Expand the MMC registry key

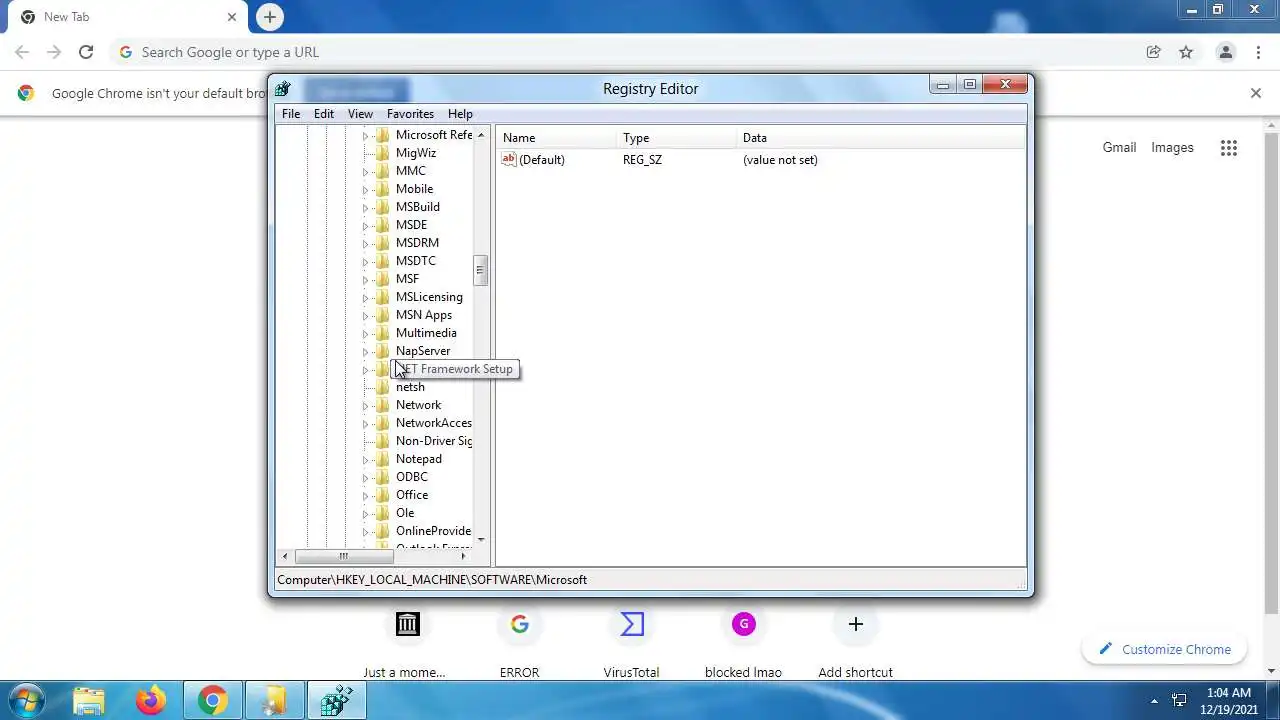coord(365,172)
